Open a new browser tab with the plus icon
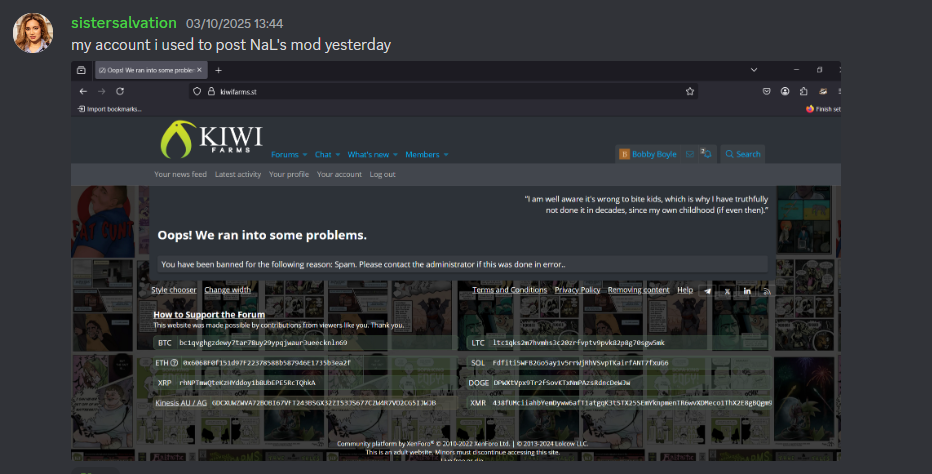Image resolution: width=932 pixels, height=474 pixels. [218, 70]
